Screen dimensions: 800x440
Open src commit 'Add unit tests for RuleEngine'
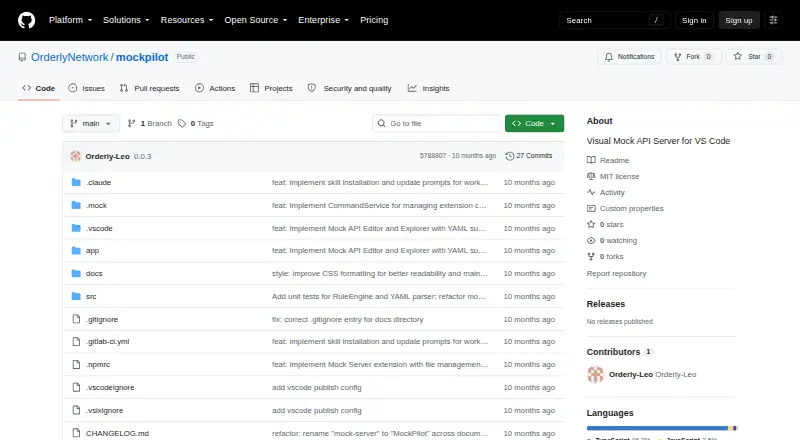(x=379, y=297)
